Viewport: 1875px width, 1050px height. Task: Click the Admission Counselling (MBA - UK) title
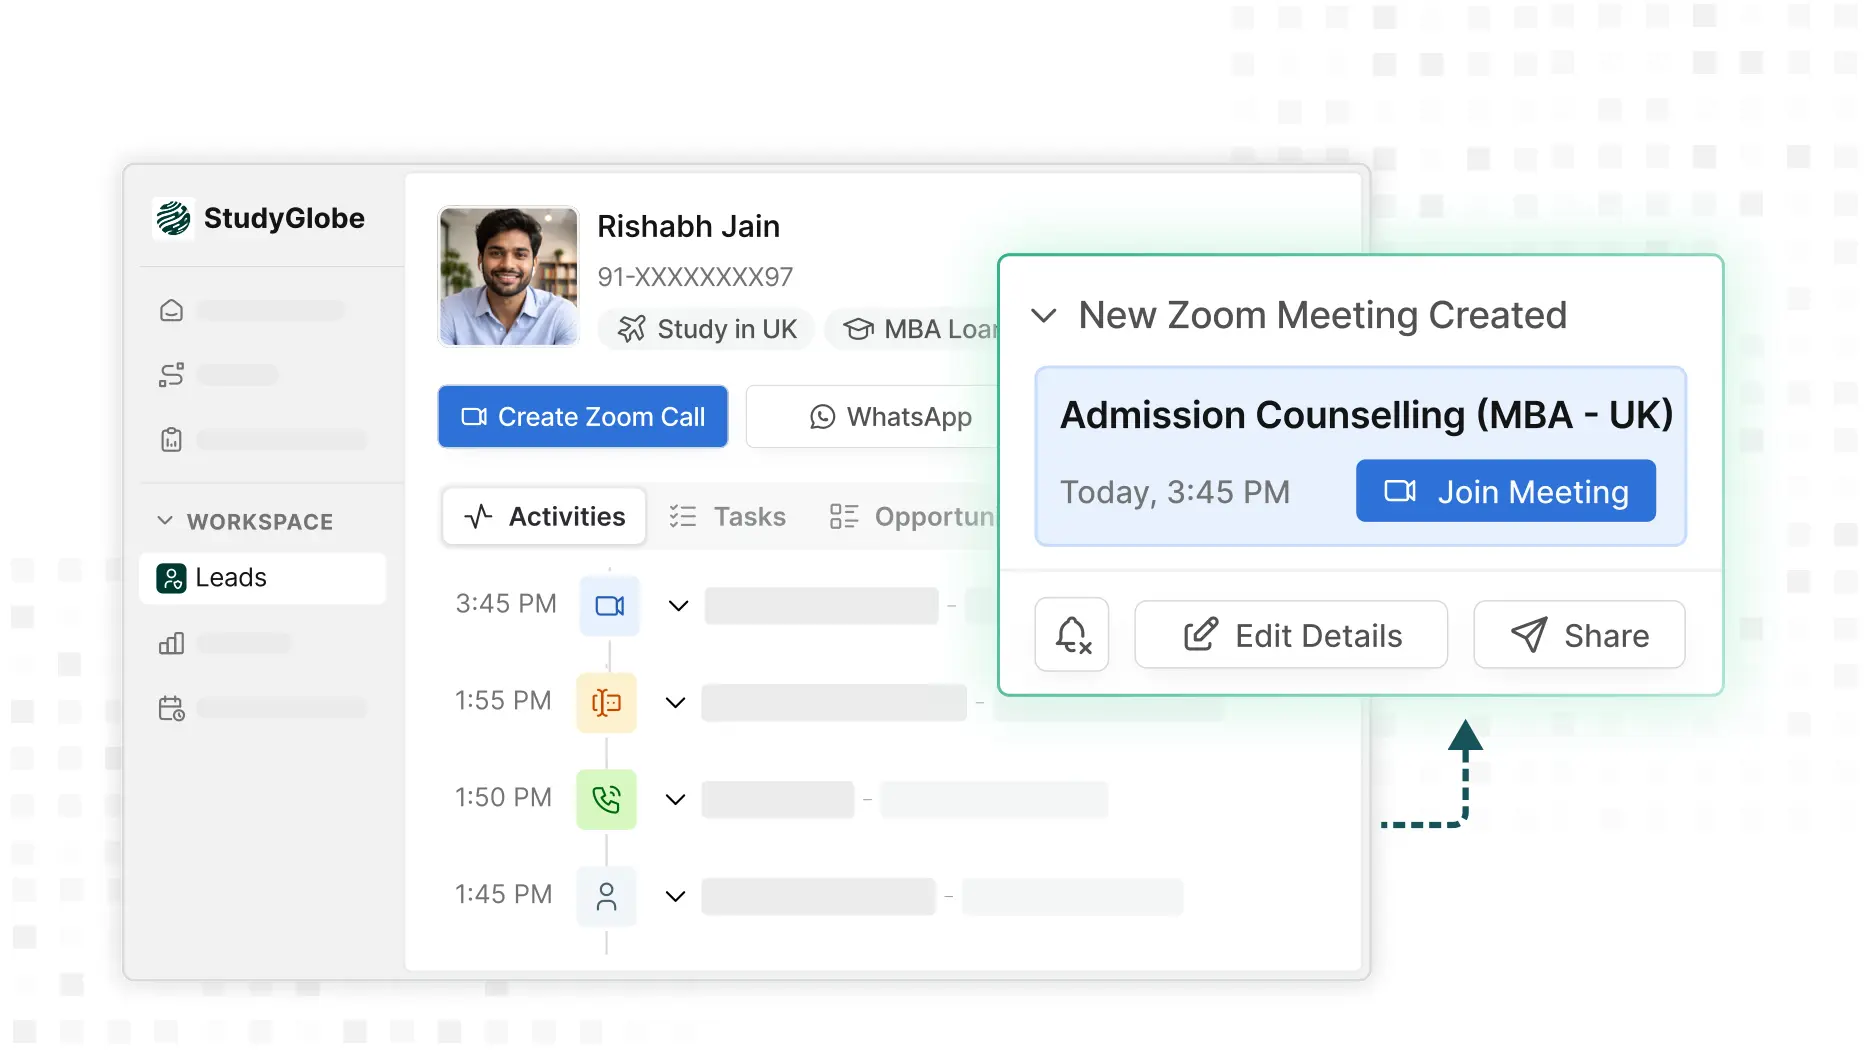[x=1366, y=414]
